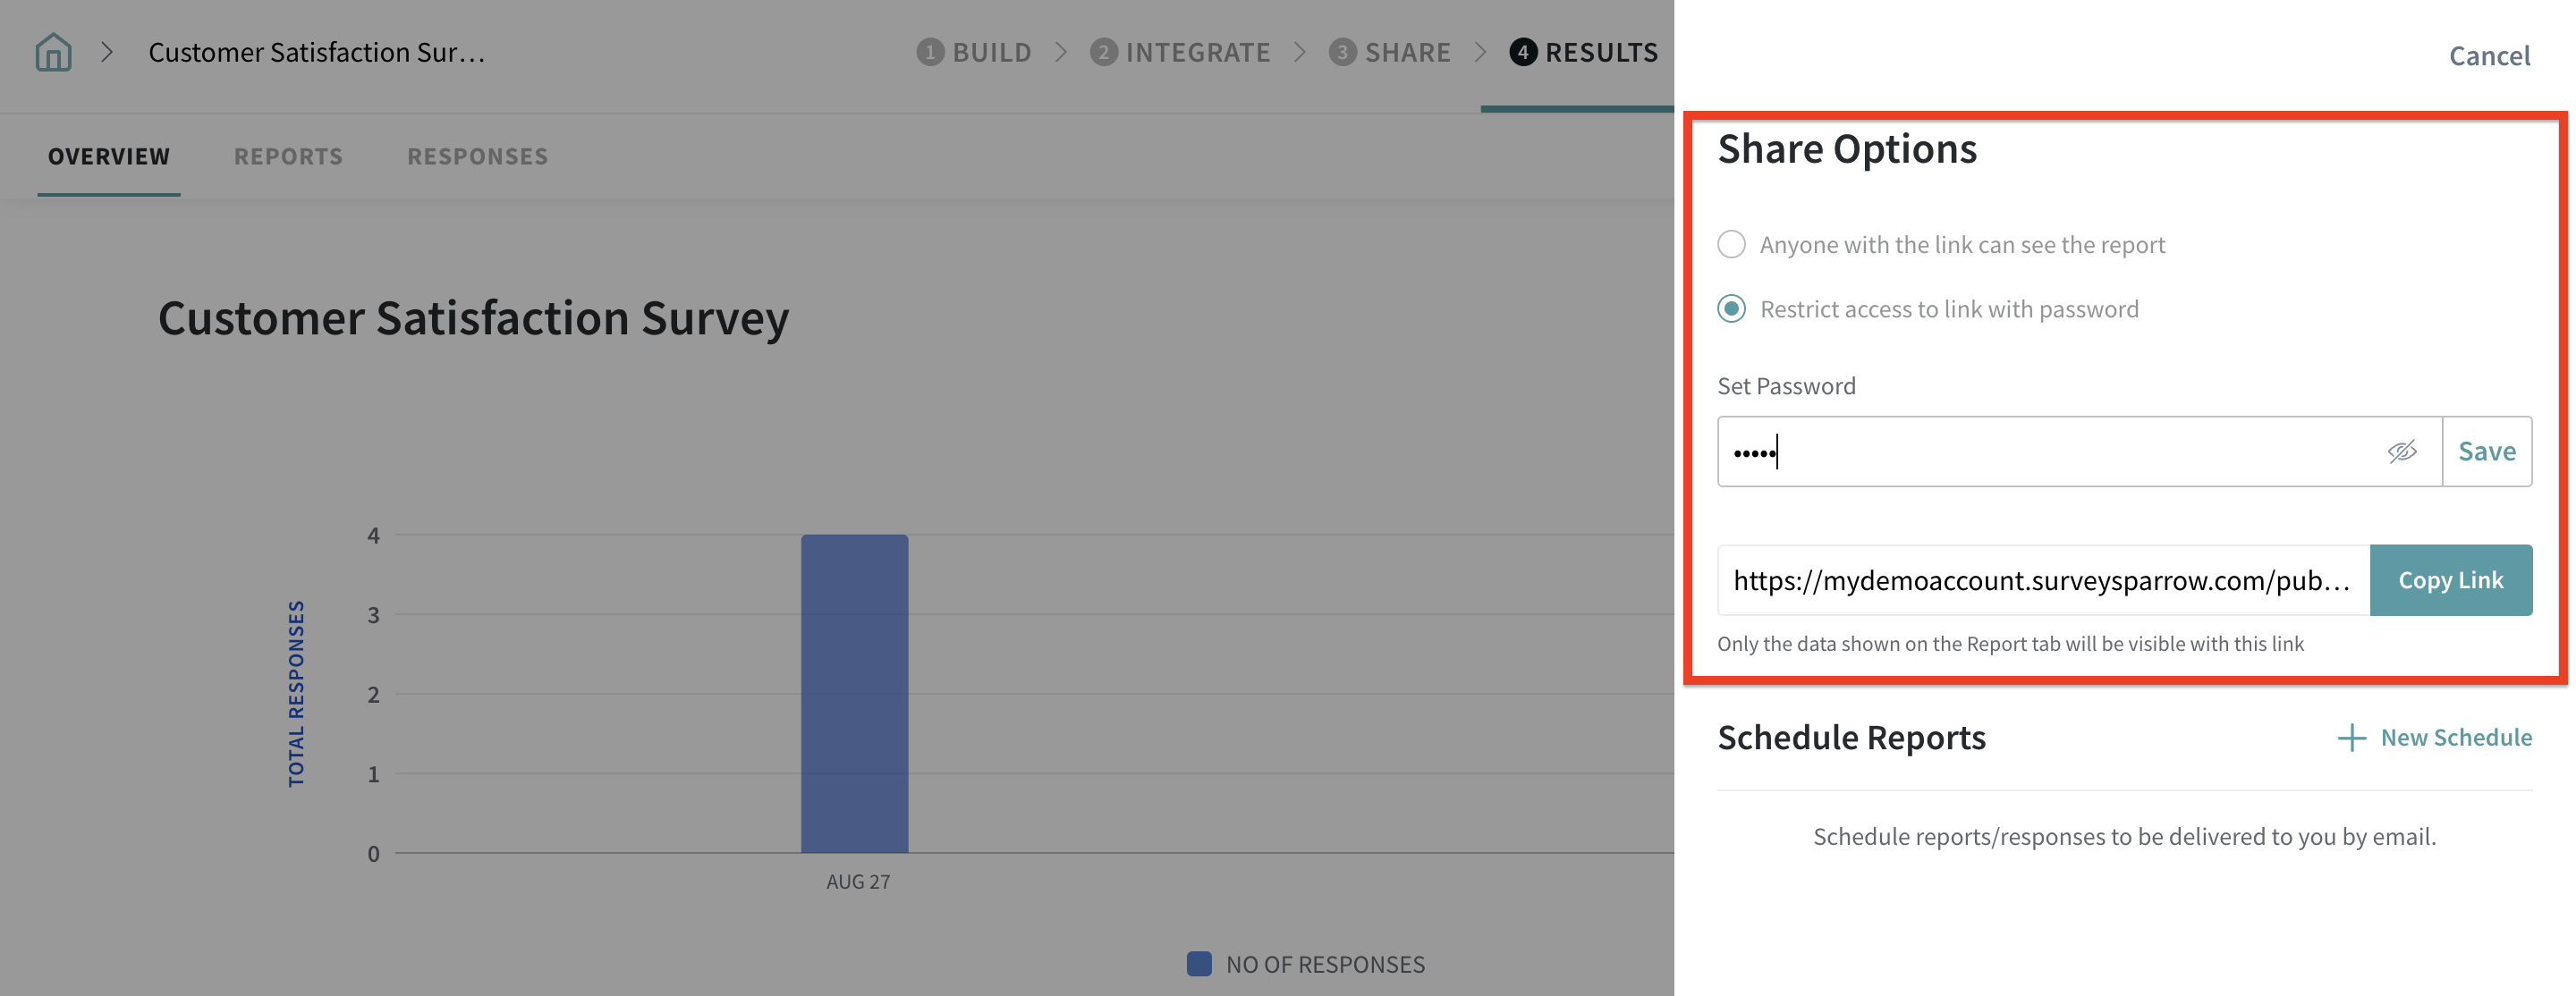Cancel the share options panel

tap(2488, 56)
